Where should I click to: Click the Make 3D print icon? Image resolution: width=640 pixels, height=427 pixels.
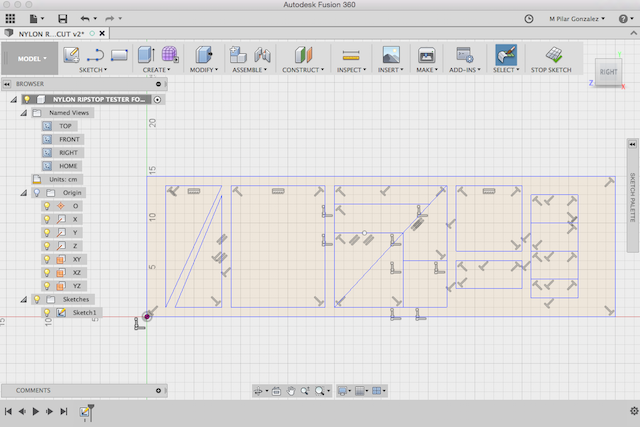tap(426, 55)
